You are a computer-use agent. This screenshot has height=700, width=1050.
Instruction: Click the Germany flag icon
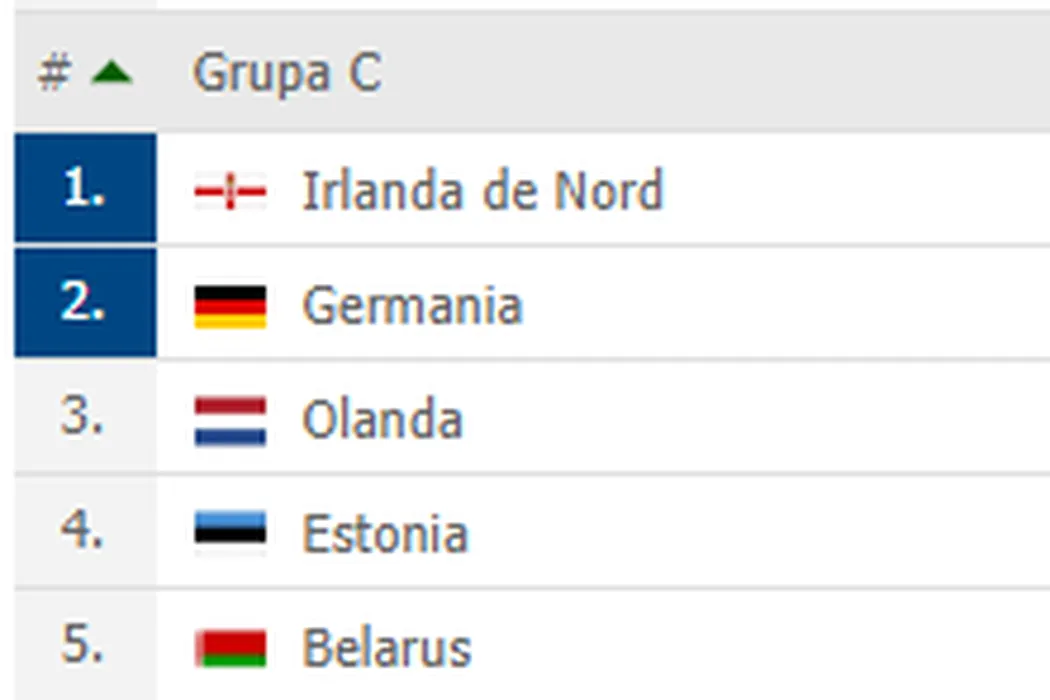[x=230, y=306]
